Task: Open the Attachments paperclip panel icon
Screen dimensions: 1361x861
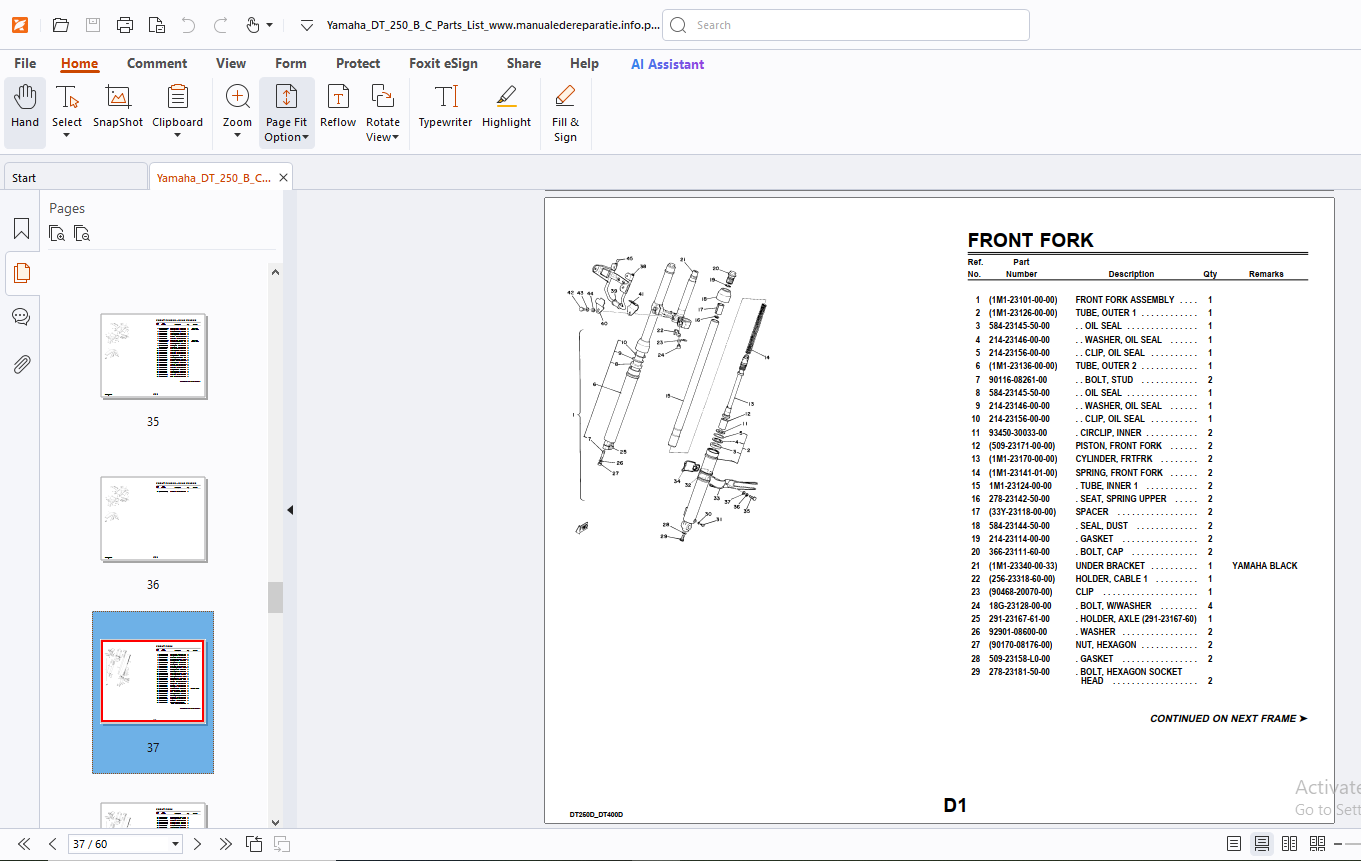Action: [21, 364]
